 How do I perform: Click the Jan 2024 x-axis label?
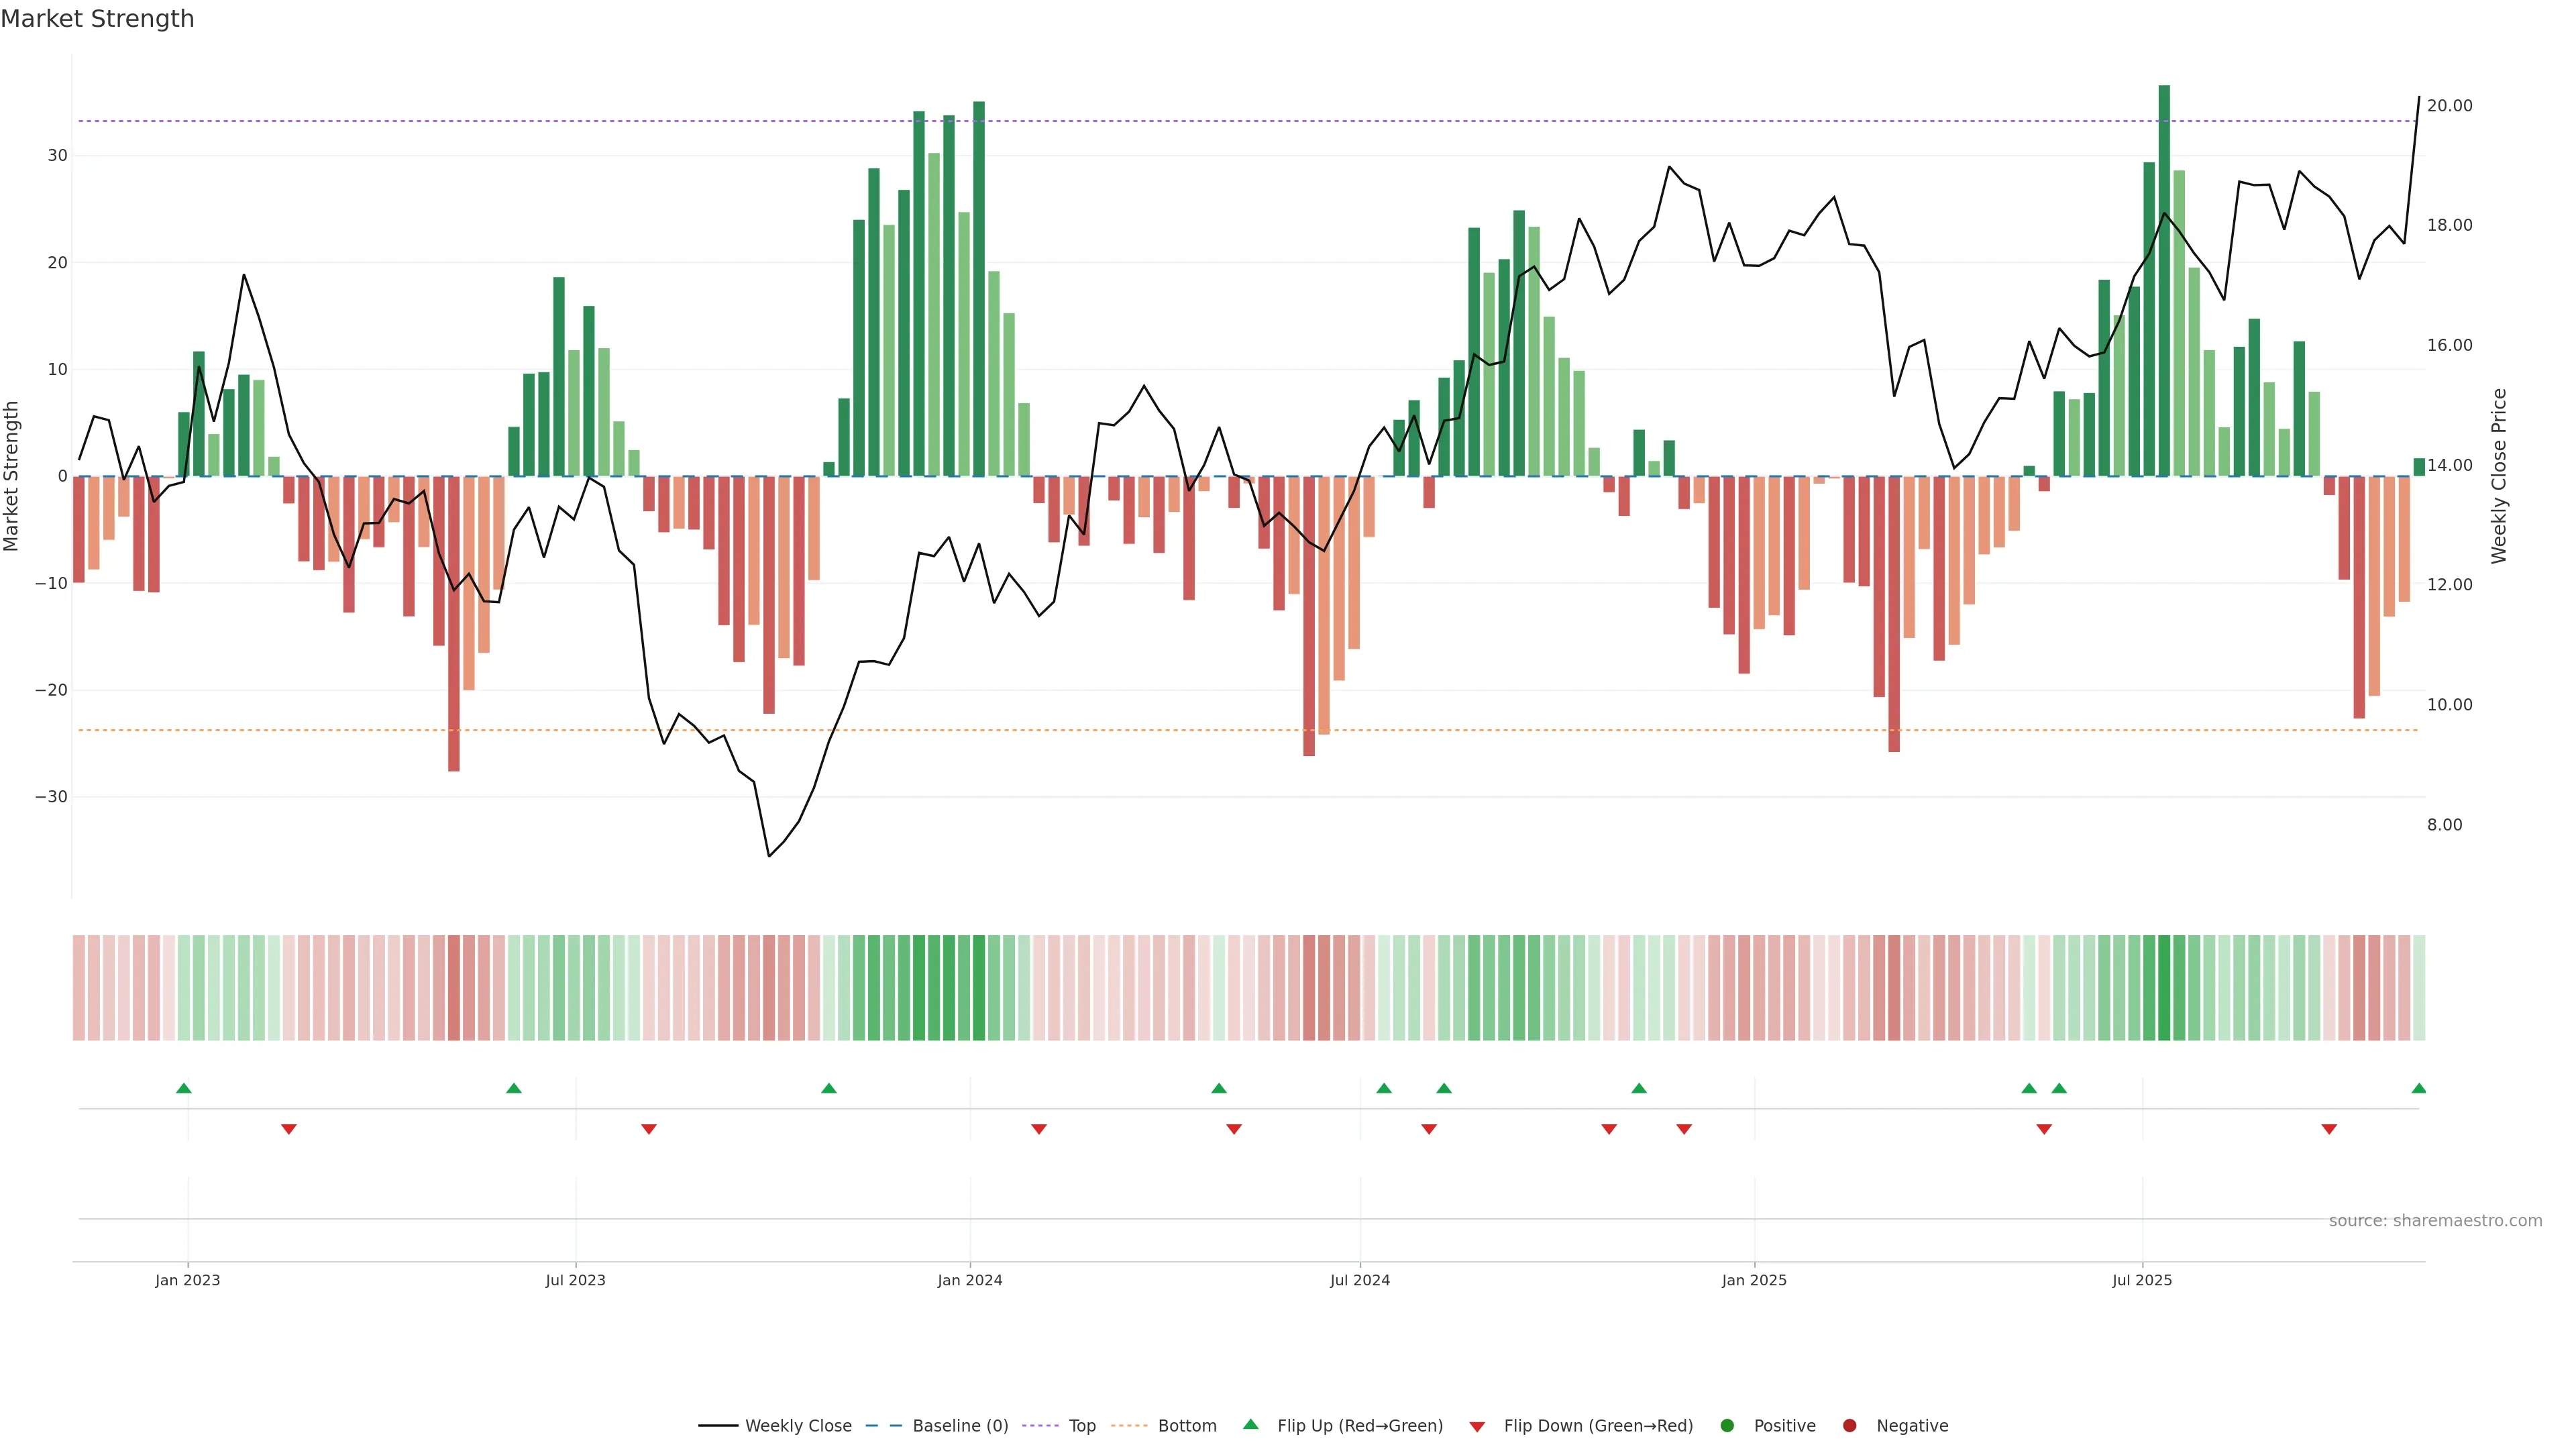coord(969,1280)
